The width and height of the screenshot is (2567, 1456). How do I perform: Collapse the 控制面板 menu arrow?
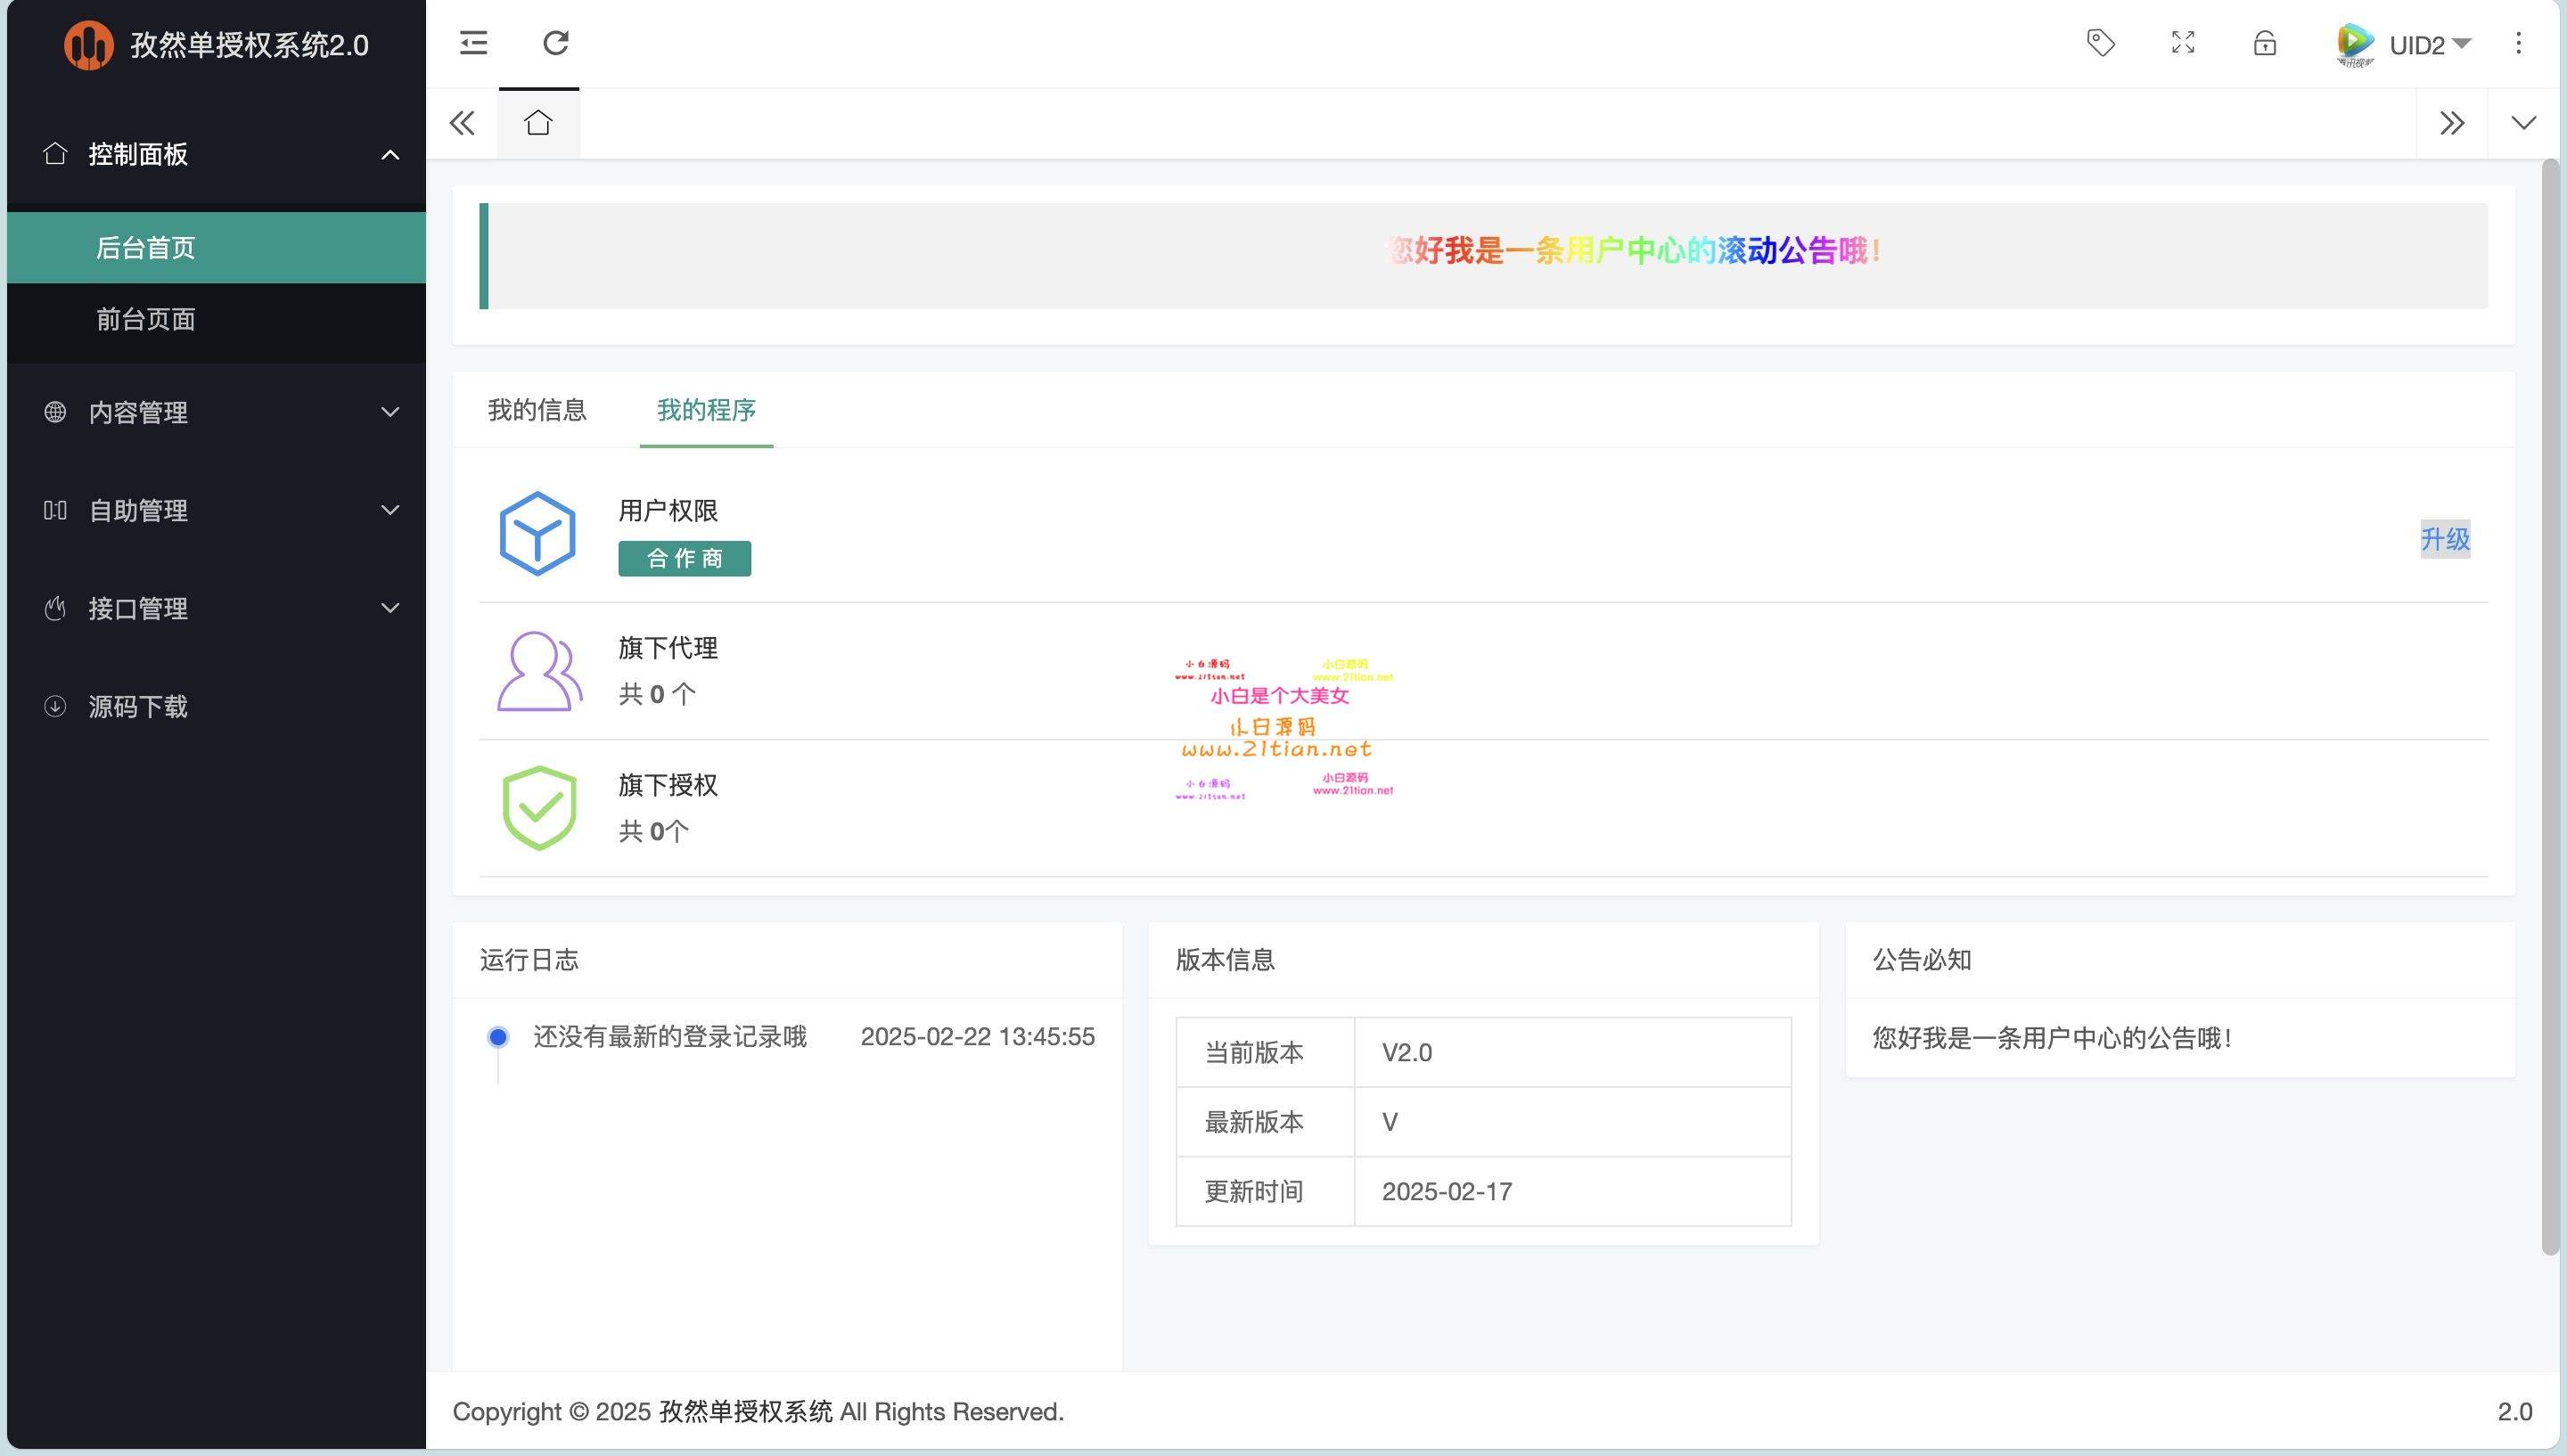pyautogui.click(x=390, y=154)
